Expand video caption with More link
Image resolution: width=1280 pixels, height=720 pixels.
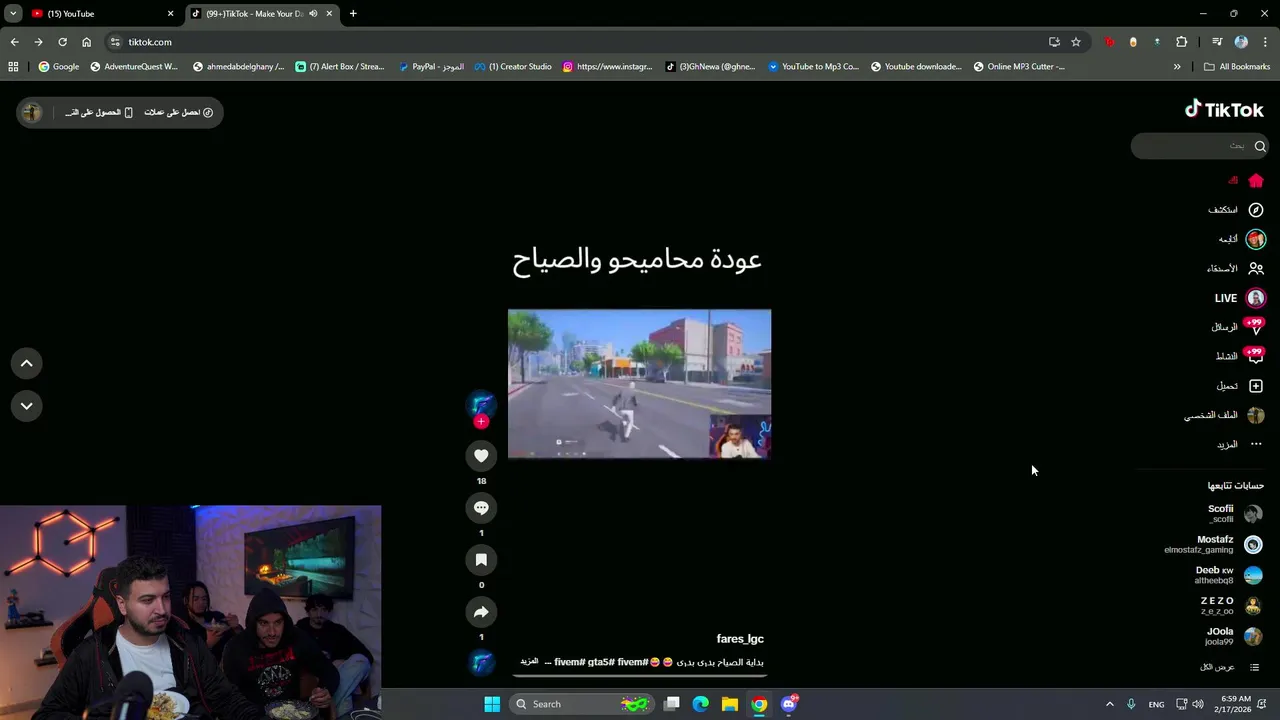click(529, 662)
